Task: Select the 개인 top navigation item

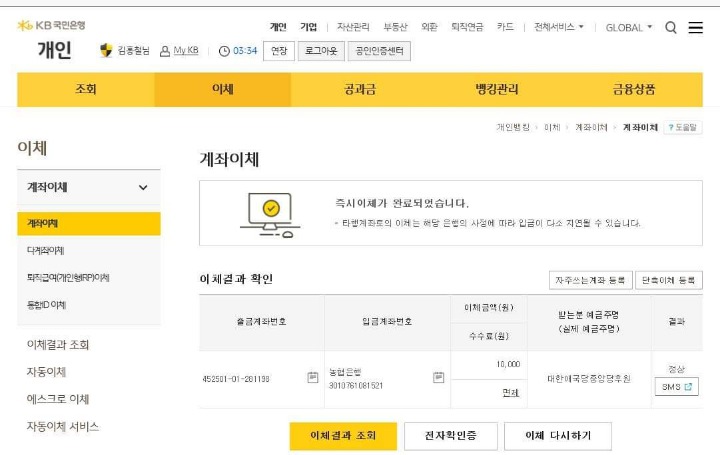Action: coord(278,27)
